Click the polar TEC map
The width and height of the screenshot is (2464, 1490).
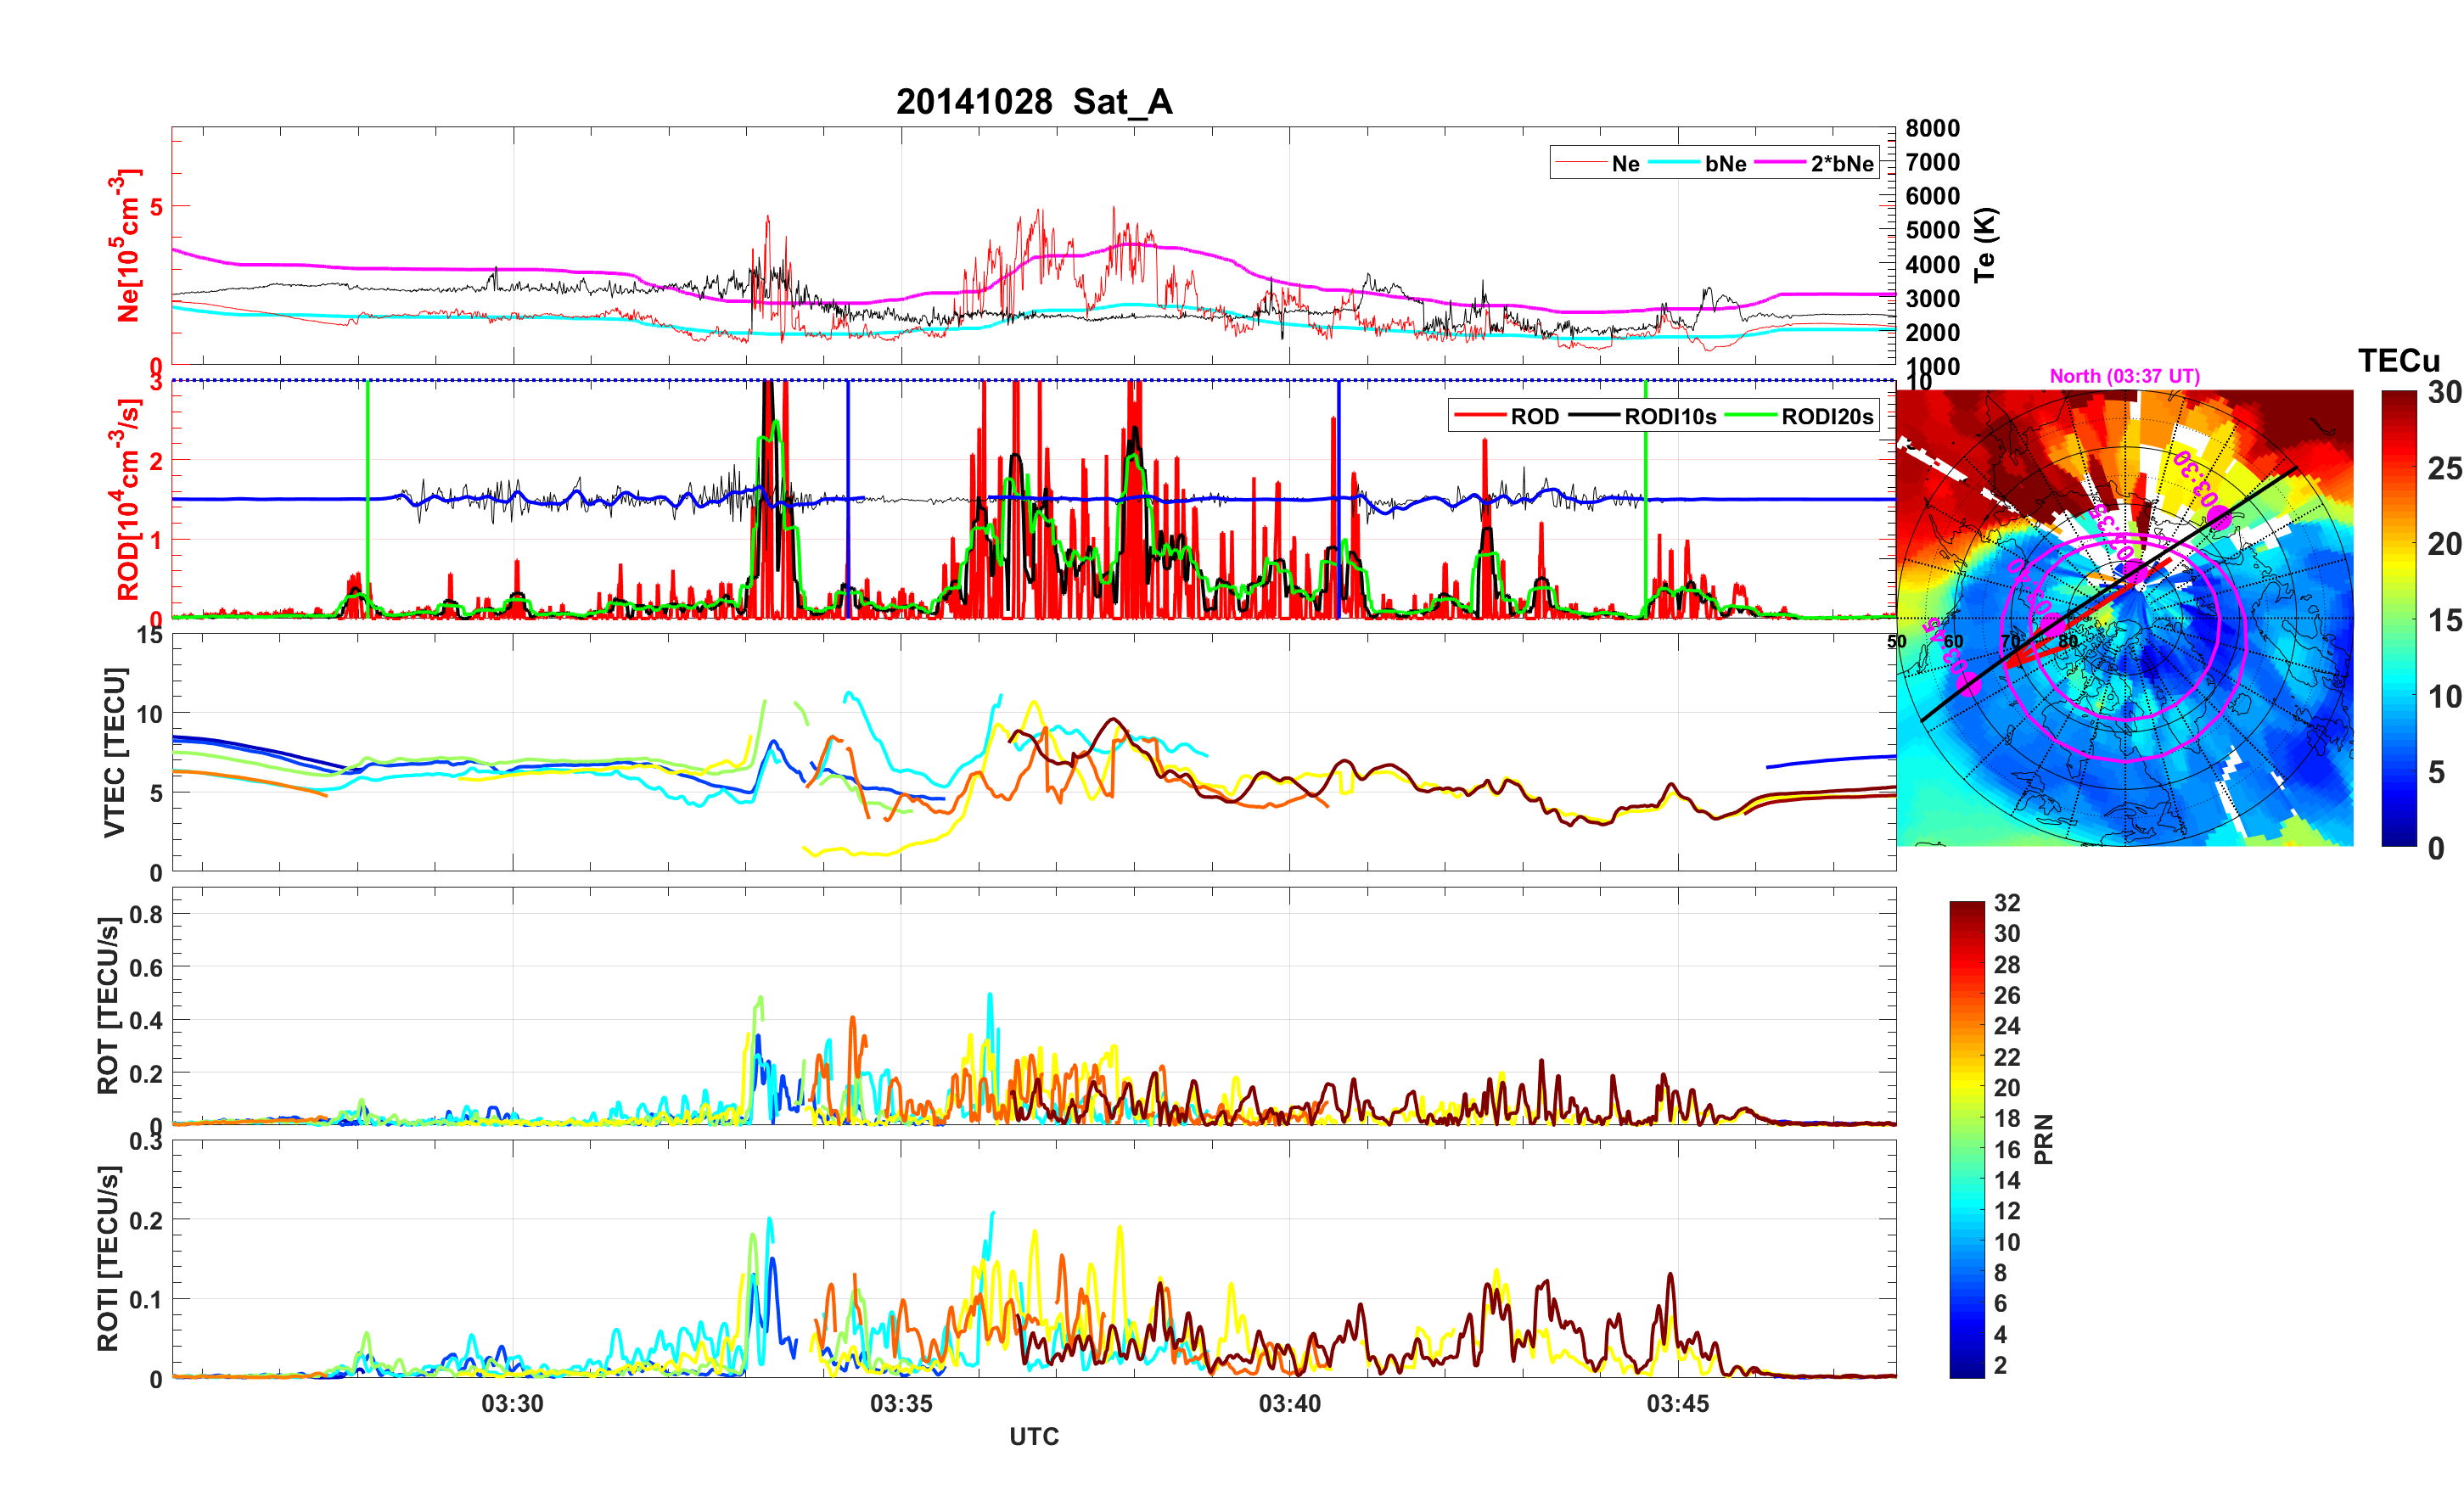(2125, 618)
